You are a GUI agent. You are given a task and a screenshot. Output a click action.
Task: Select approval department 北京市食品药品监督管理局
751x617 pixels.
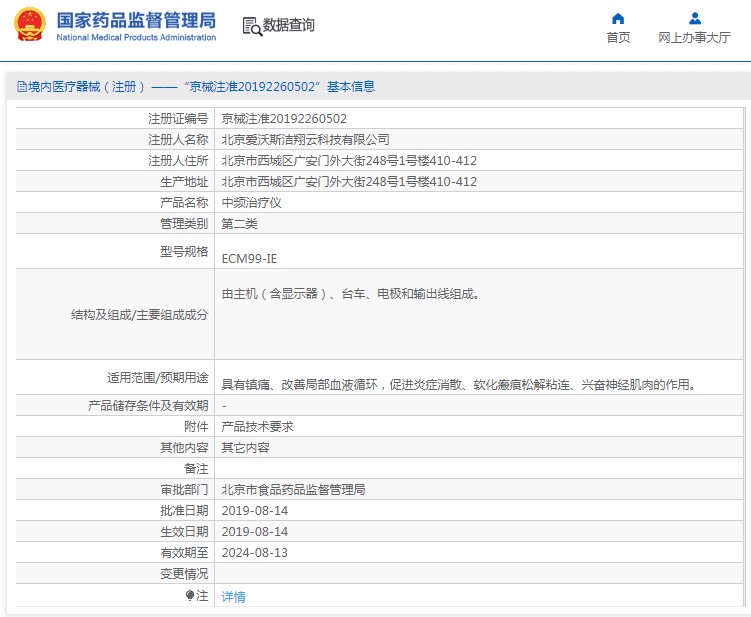[293, 490]
